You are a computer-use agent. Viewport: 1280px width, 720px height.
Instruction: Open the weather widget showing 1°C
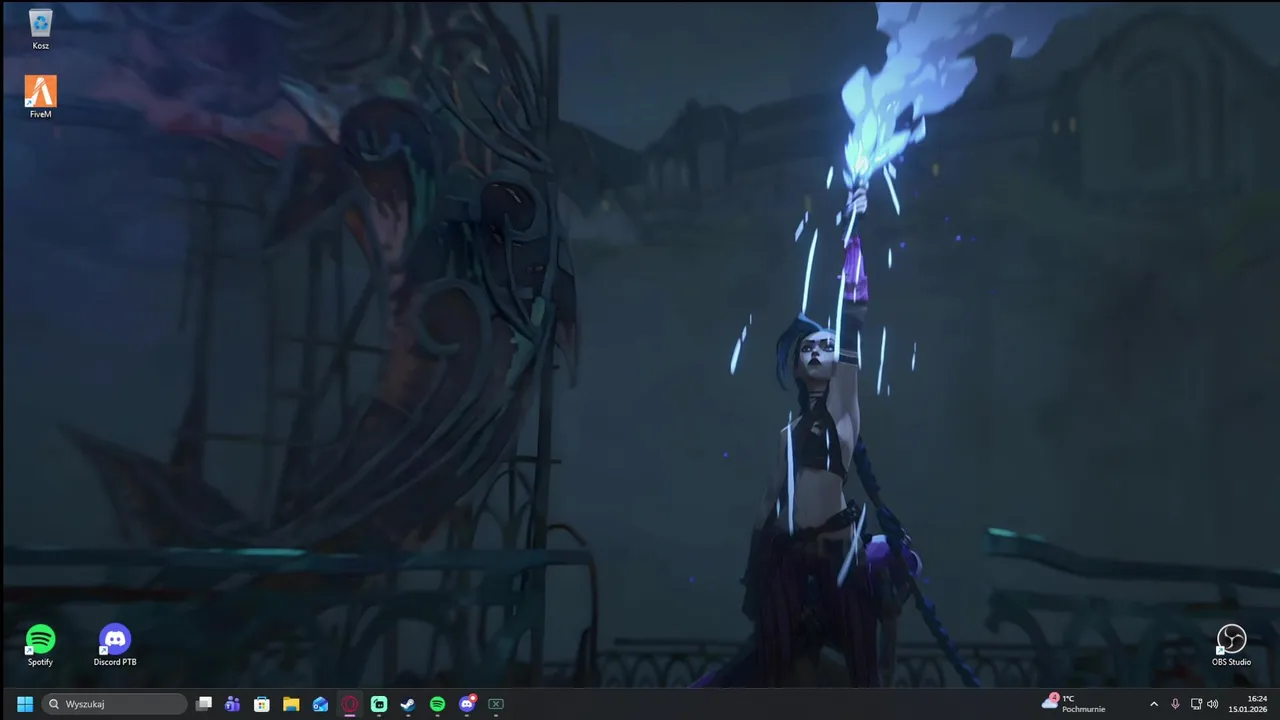click(1074, 704)
